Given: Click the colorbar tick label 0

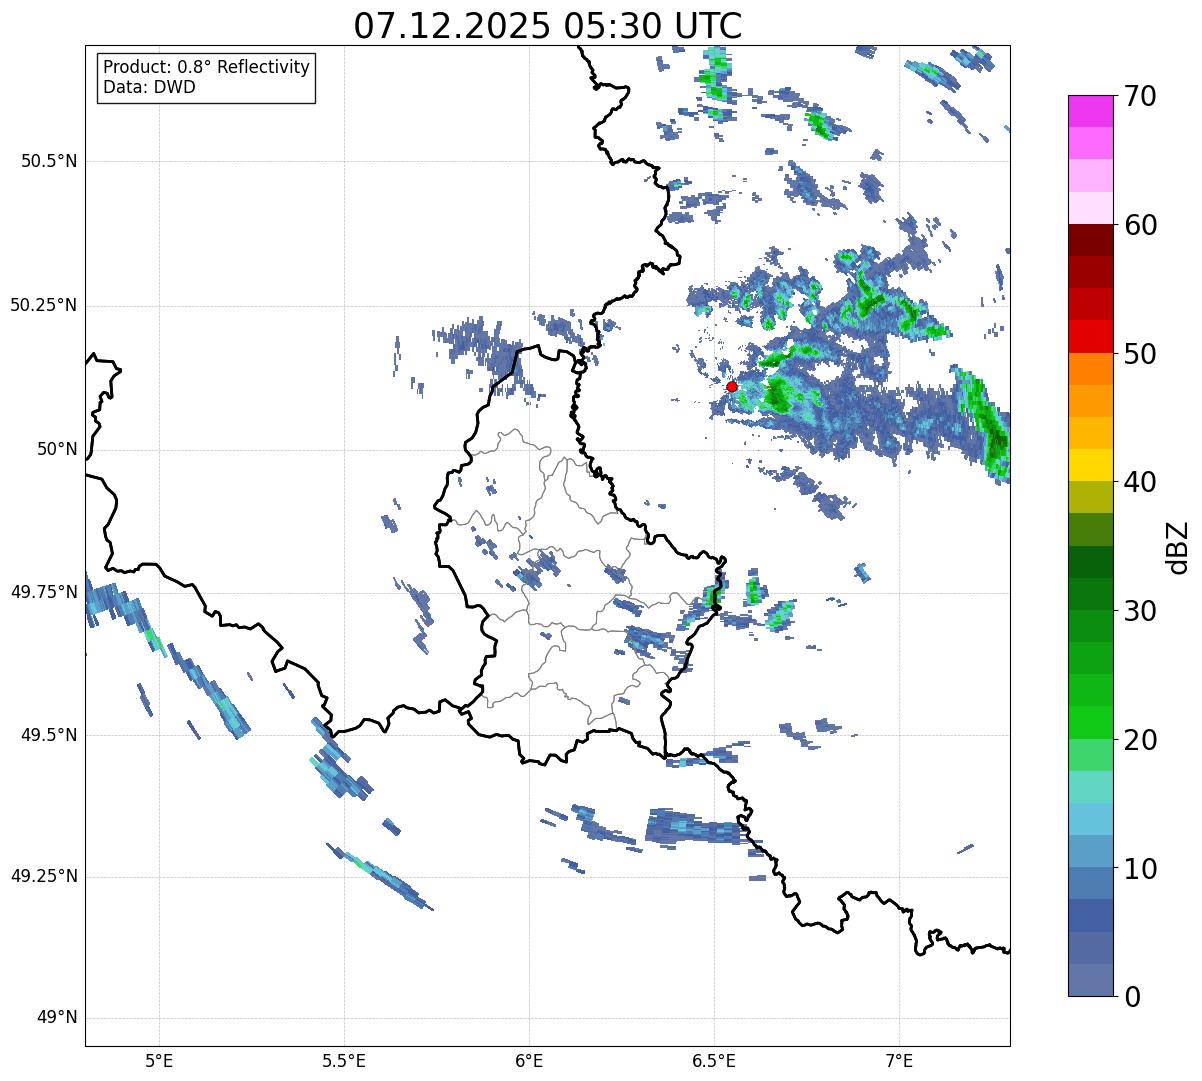Looking at the screenshot, I should [x=1131, y=997].
